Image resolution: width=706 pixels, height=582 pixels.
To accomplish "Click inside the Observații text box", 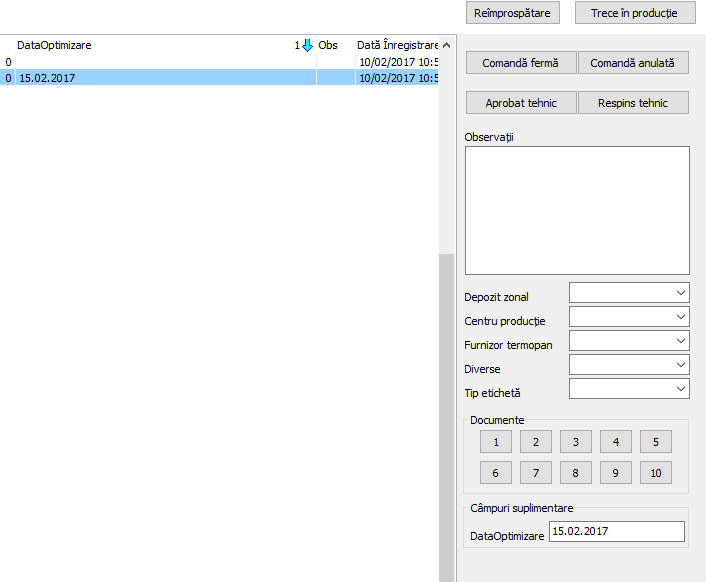I will tap(577, 210).
